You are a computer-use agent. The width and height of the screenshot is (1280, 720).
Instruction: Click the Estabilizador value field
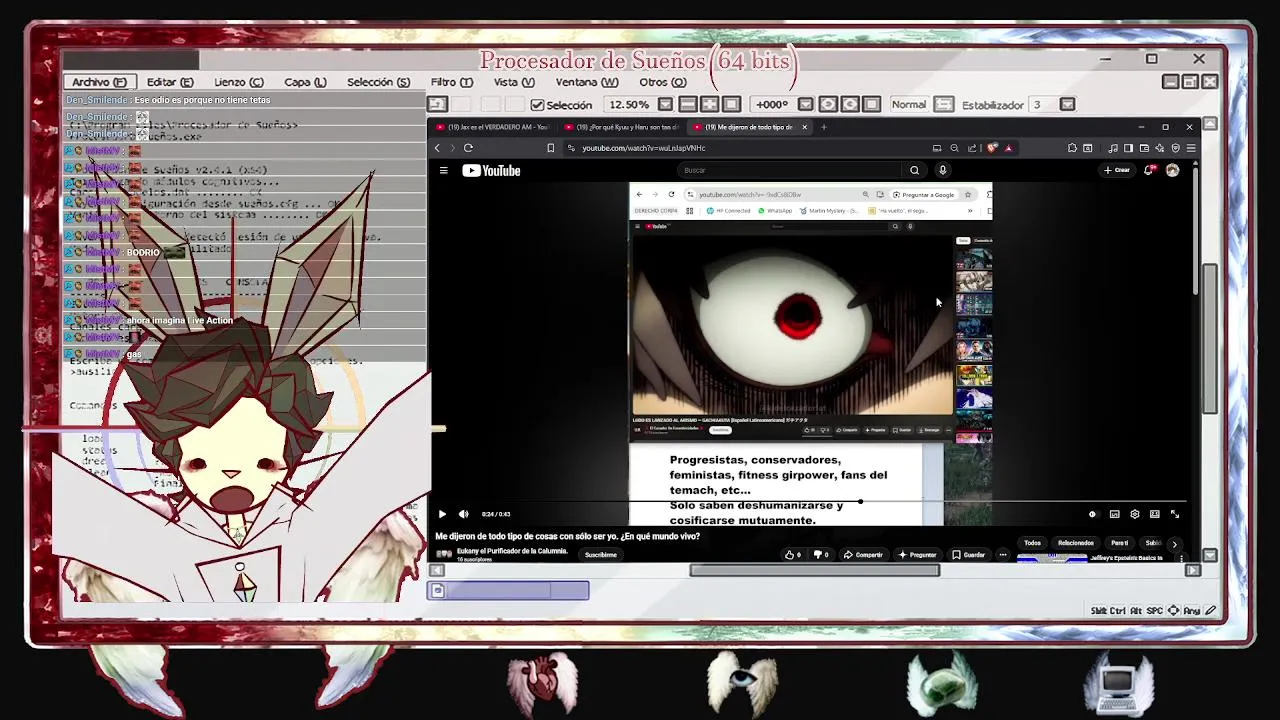pos(1043,105)
